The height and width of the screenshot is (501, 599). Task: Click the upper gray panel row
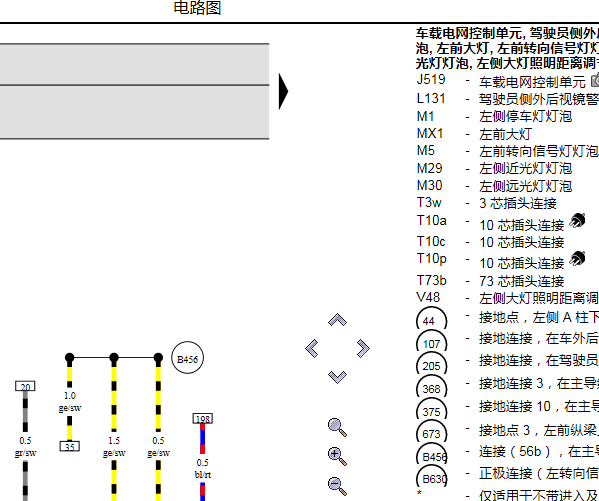click(x=134, y=64)
